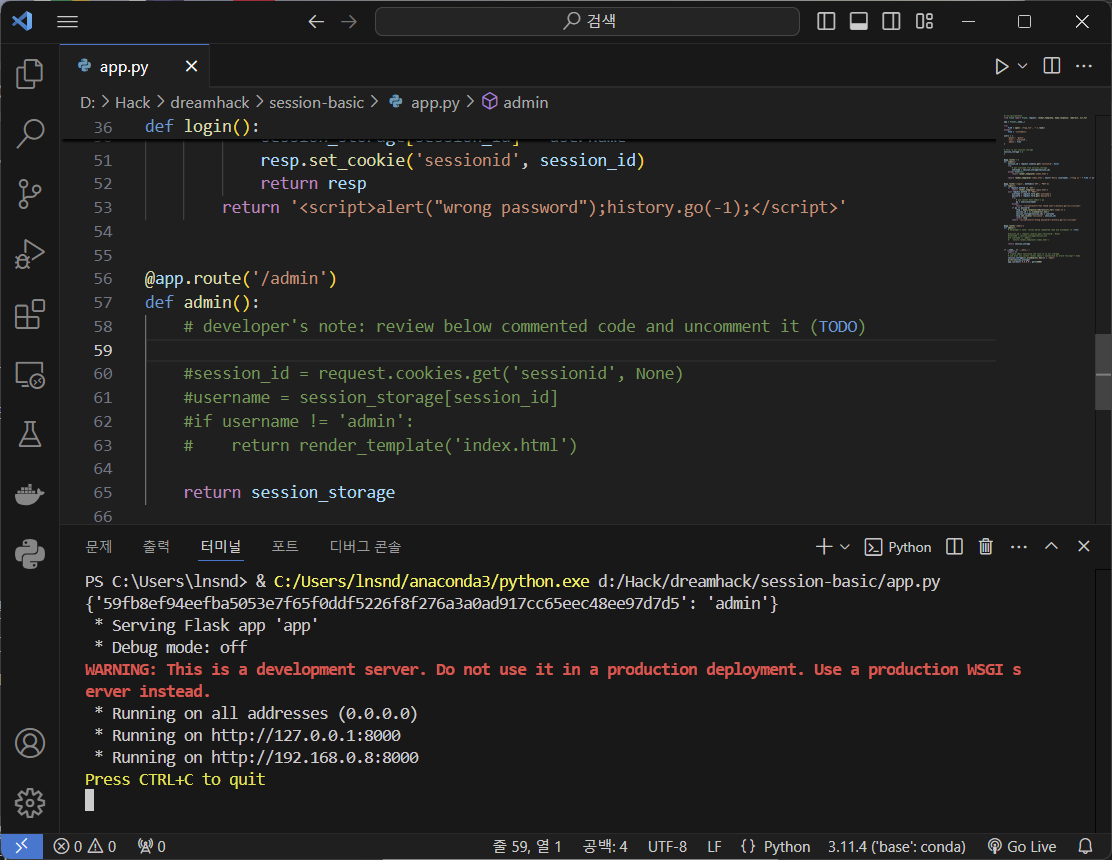Expand the run button dropdown arrow
Image resolution: width=1112 pixels, height=860 pixels.
[x=1023, y=66]
